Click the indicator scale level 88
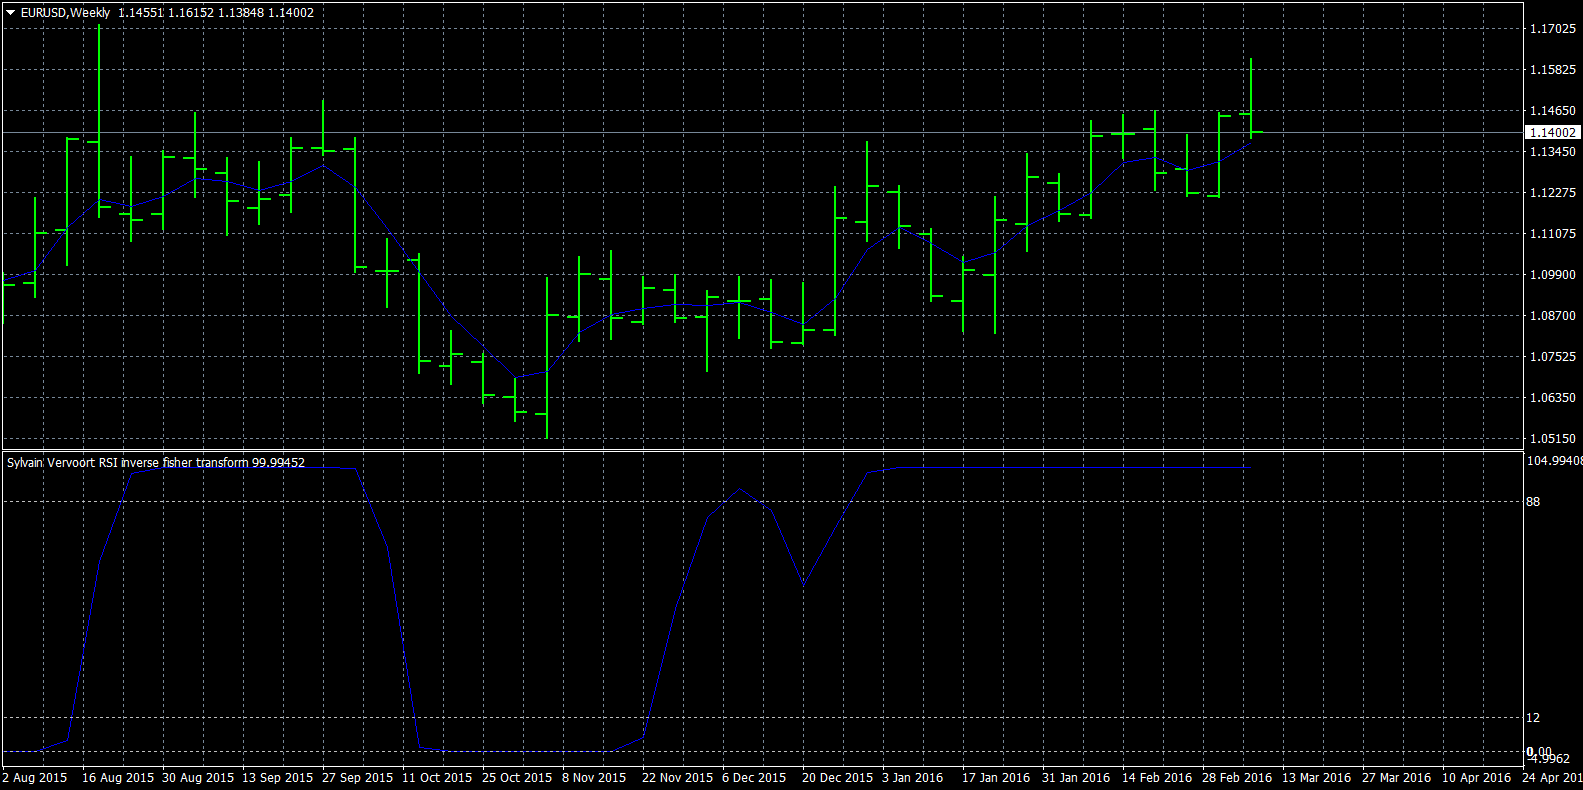This screenshot has width=1583, height=790. (x=1533, y=502)
